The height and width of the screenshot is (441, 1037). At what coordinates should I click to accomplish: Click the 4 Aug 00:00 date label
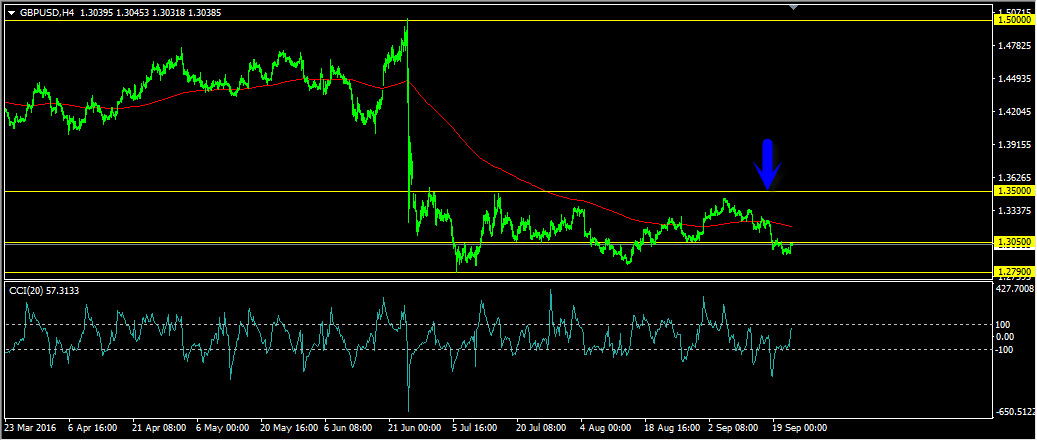[x=606, y=428]
